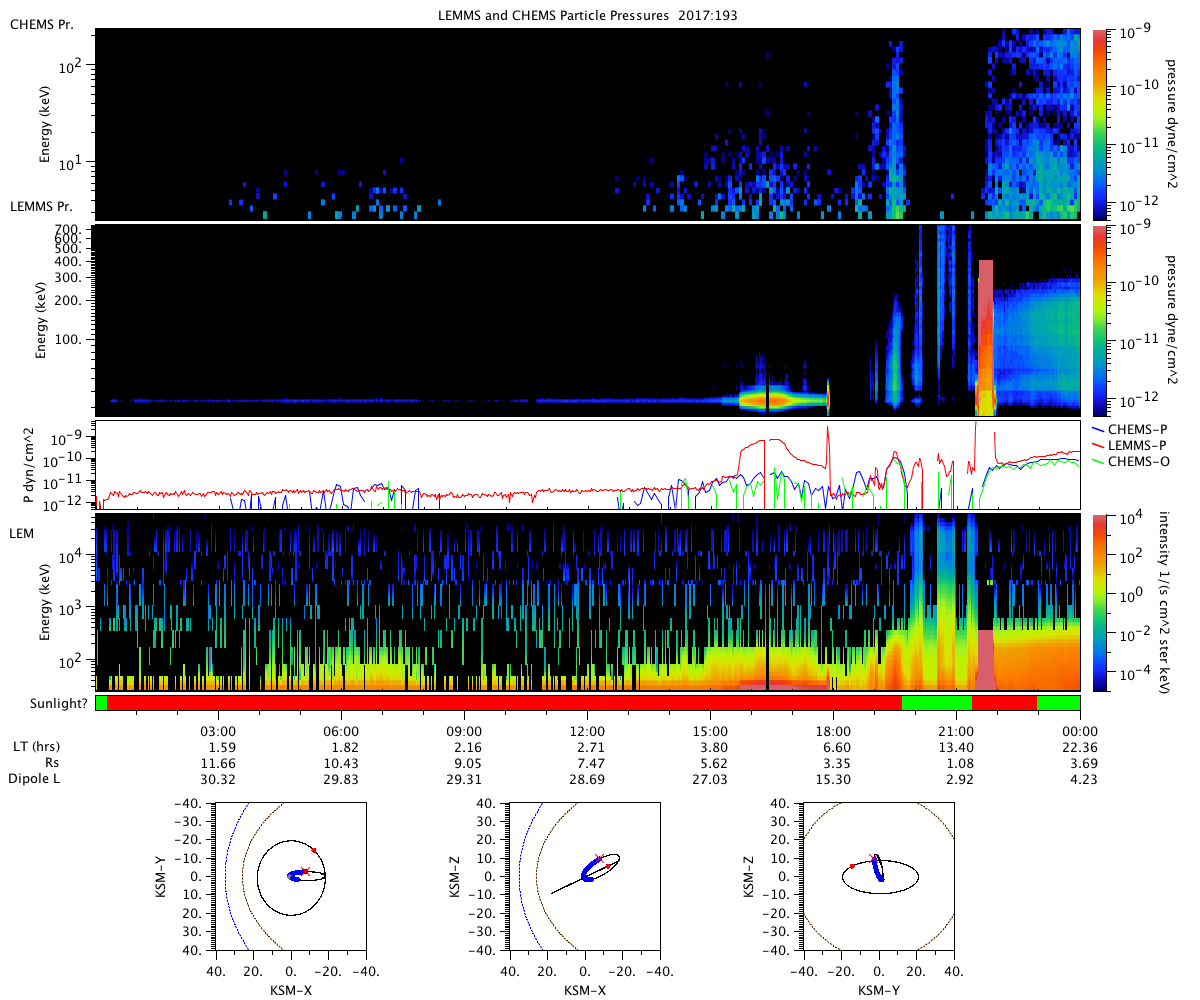Click the line plot panel of pressures
Screen dimensions: 1200x1000
(x=587, y=465)
